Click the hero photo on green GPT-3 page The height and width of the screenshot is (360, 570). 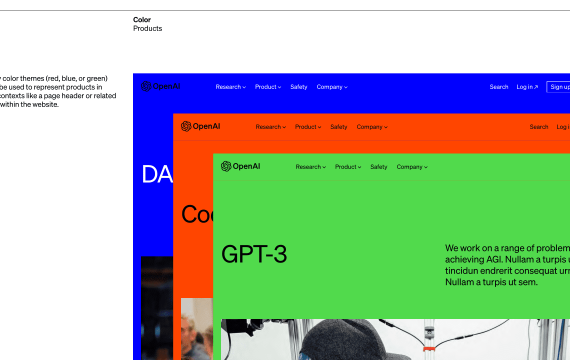(x=396, y=339)
